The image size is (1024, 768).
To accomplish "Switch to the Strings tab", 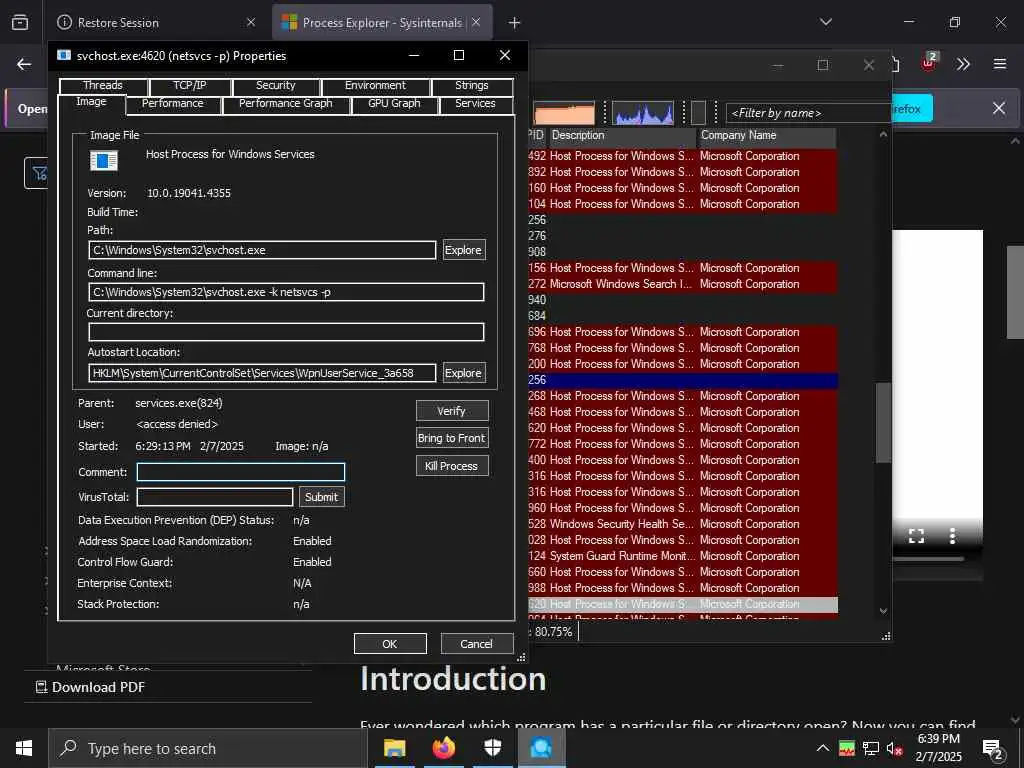I will click(x=472, y=86).
